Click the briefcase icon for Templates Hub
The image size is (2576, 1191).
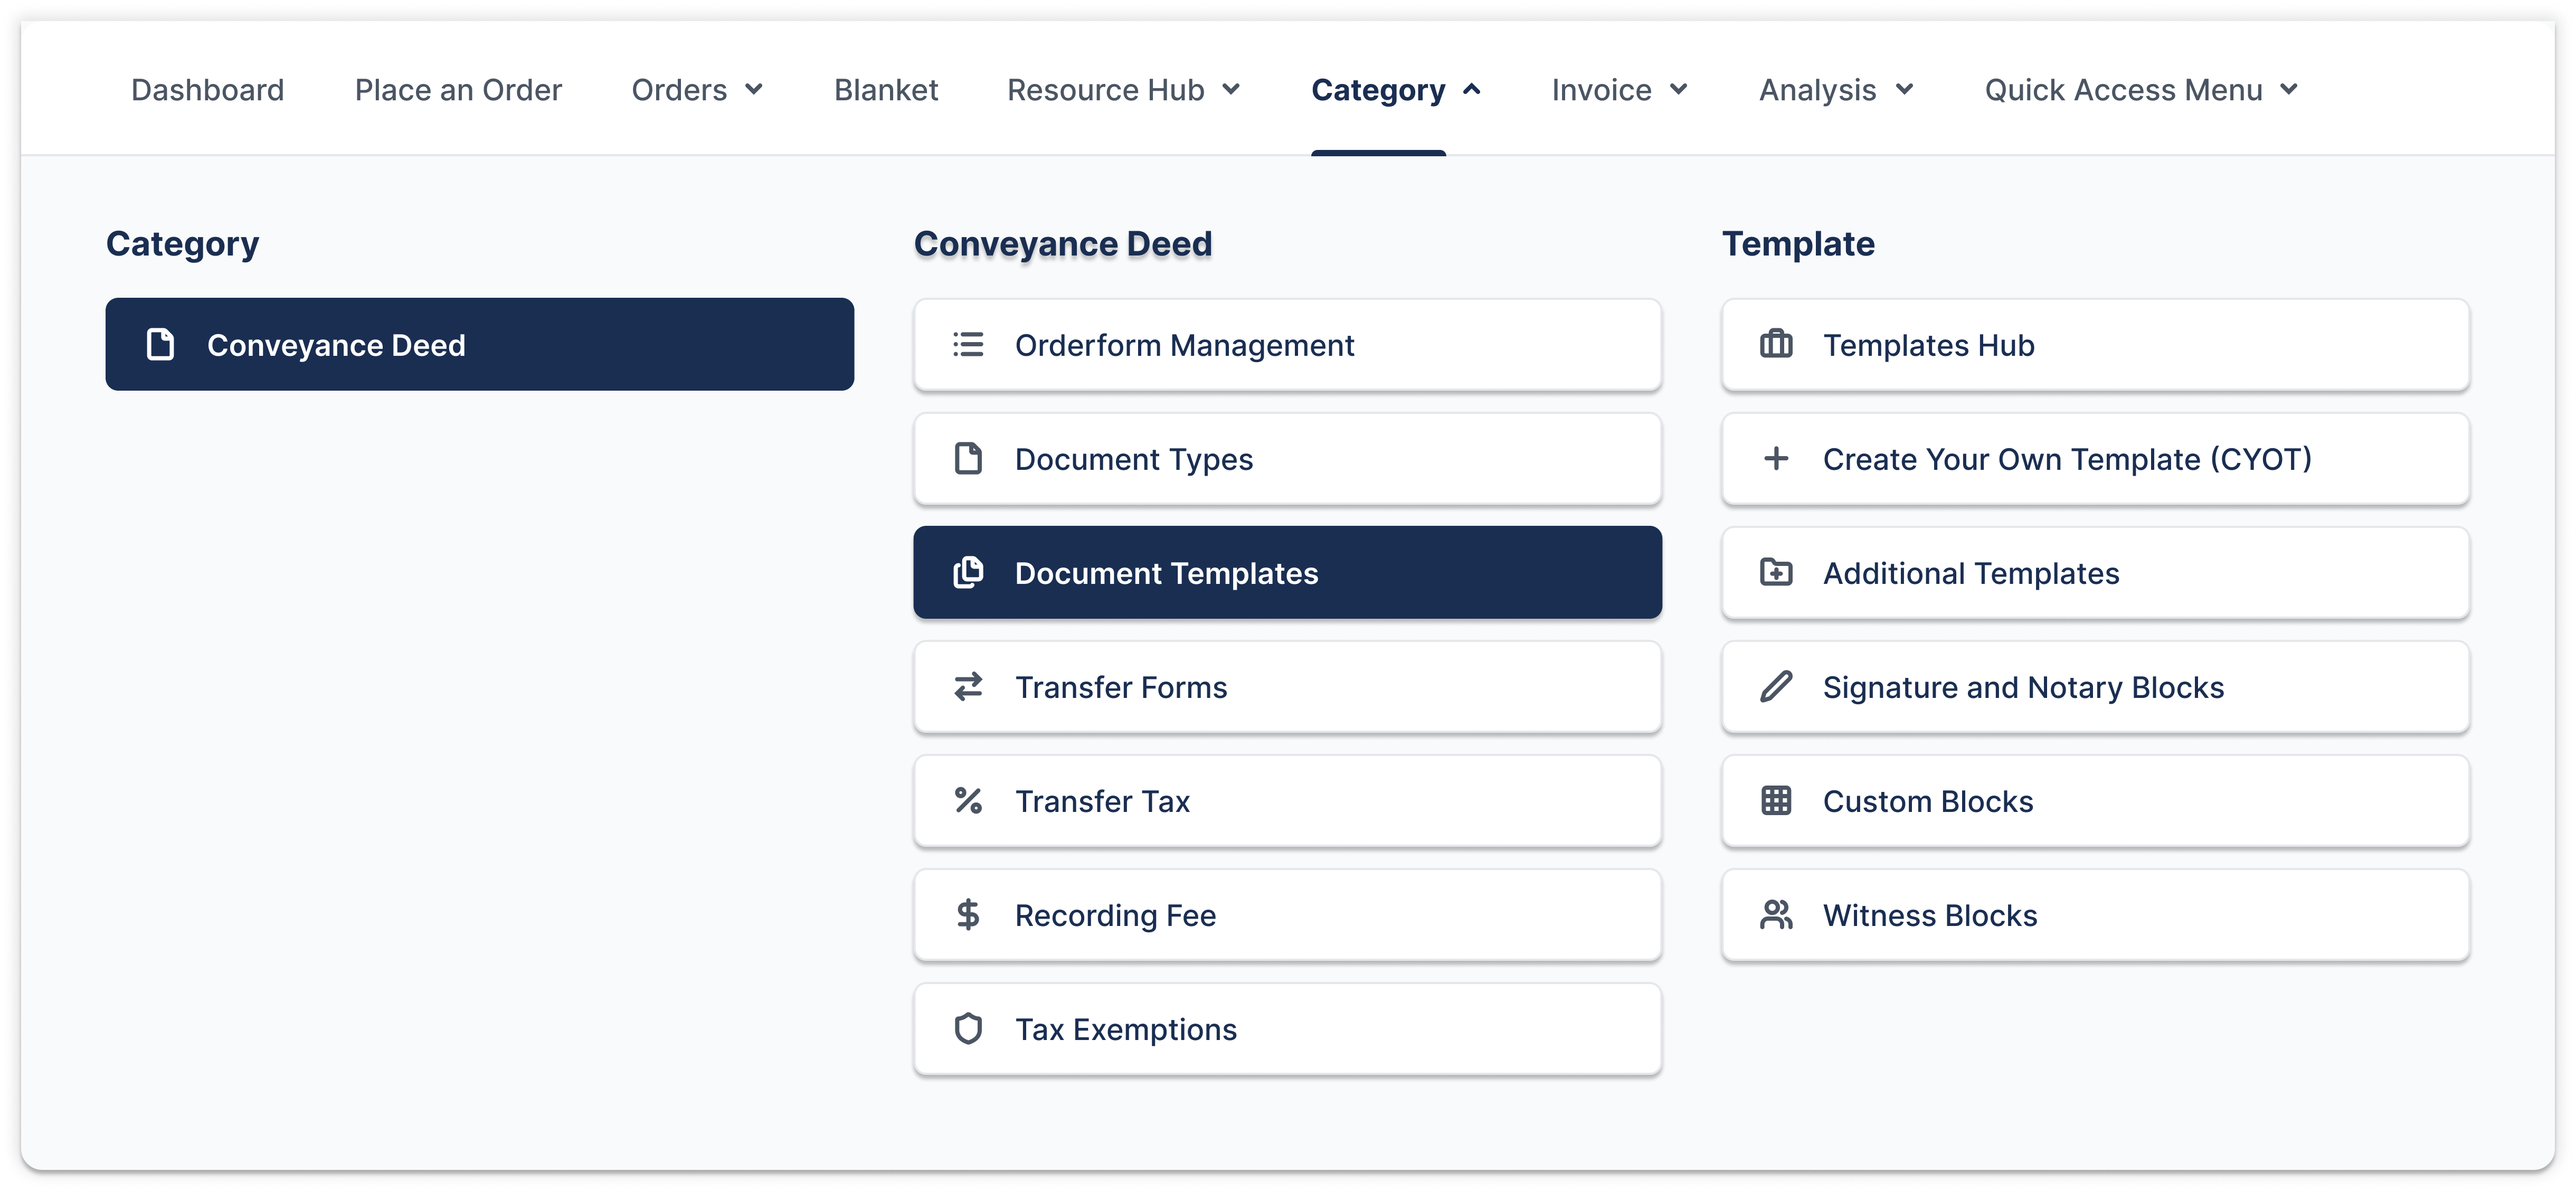[1776, 345]
